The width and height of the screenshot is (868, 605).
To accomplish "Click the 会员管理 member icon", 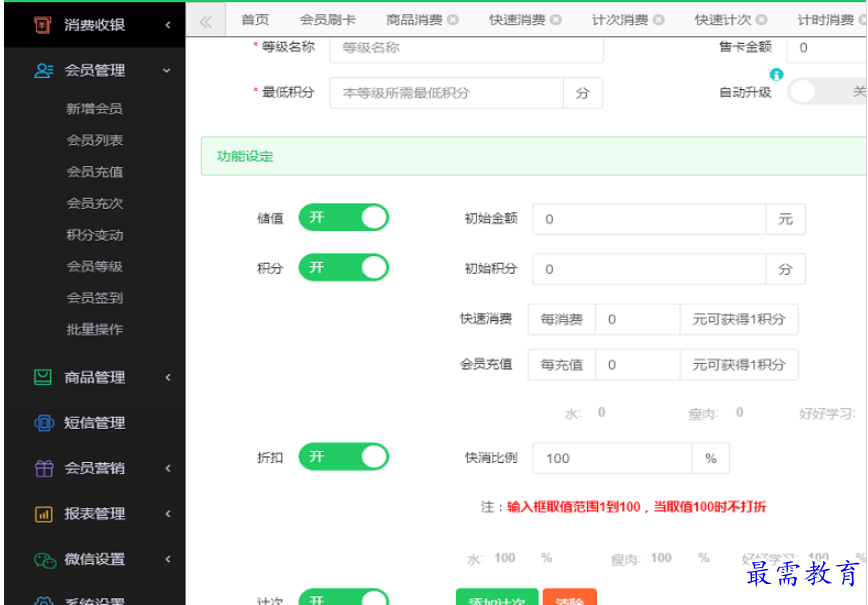I will point(43,71).
